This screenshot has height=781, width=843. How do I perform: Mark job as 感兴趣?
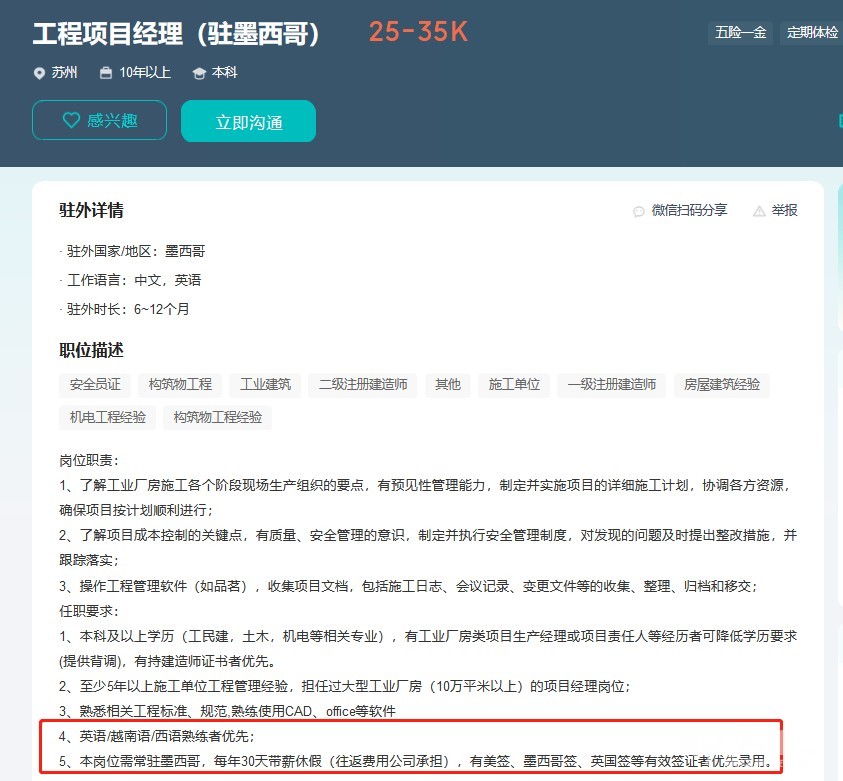(x=99, y=120)
